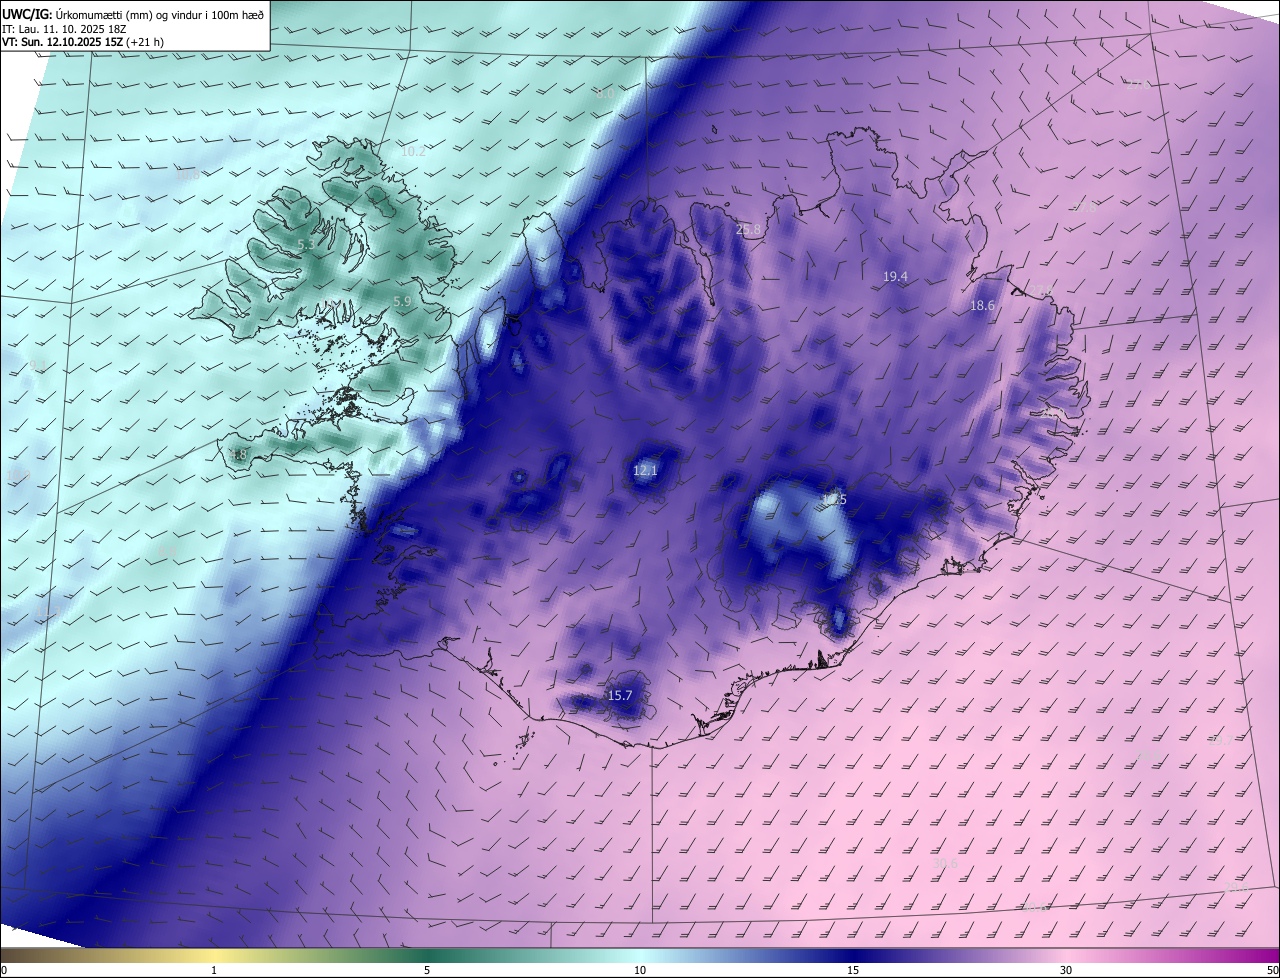Viewport: 1280px width, 978px height.
Task: Click the map value label 19.4
Action: (895, 276)
